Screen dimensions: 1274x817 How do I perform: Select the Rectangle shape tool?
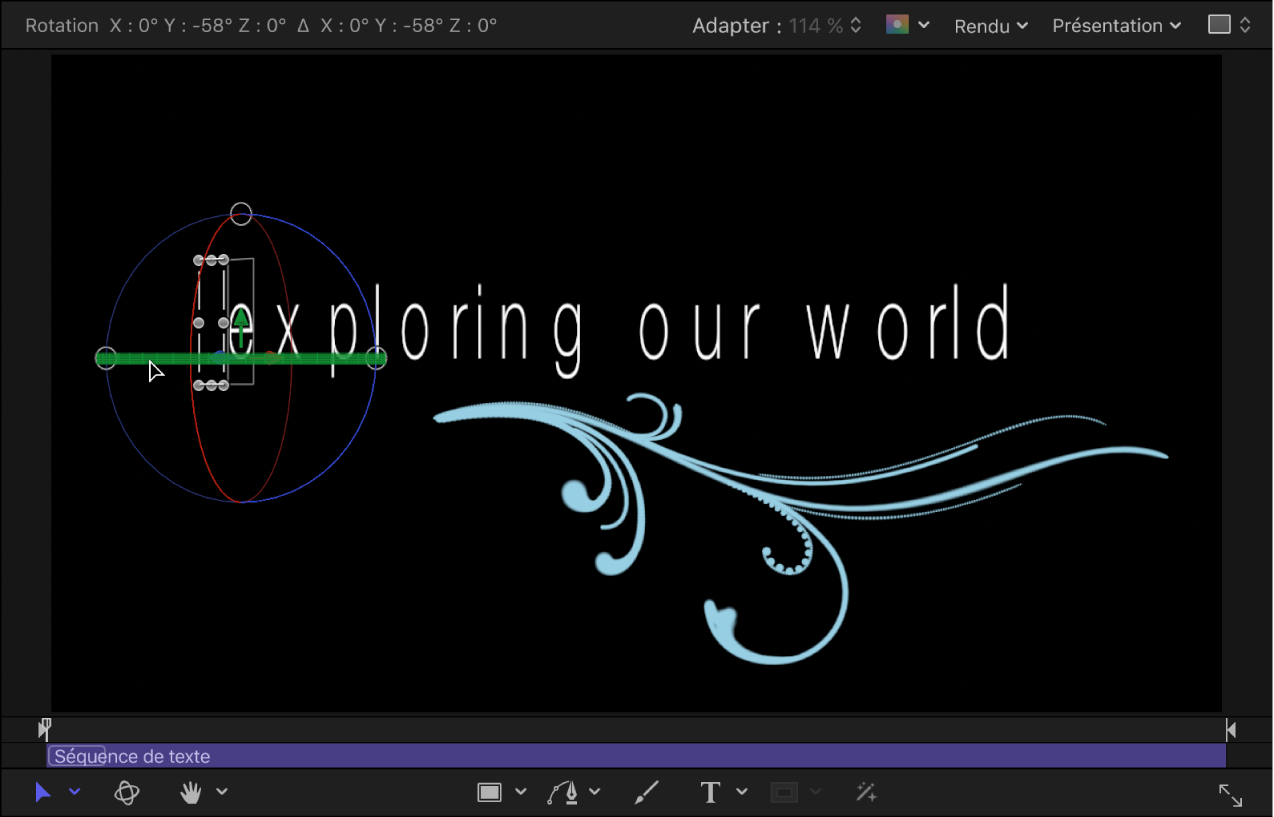click(x=489, y=793)
